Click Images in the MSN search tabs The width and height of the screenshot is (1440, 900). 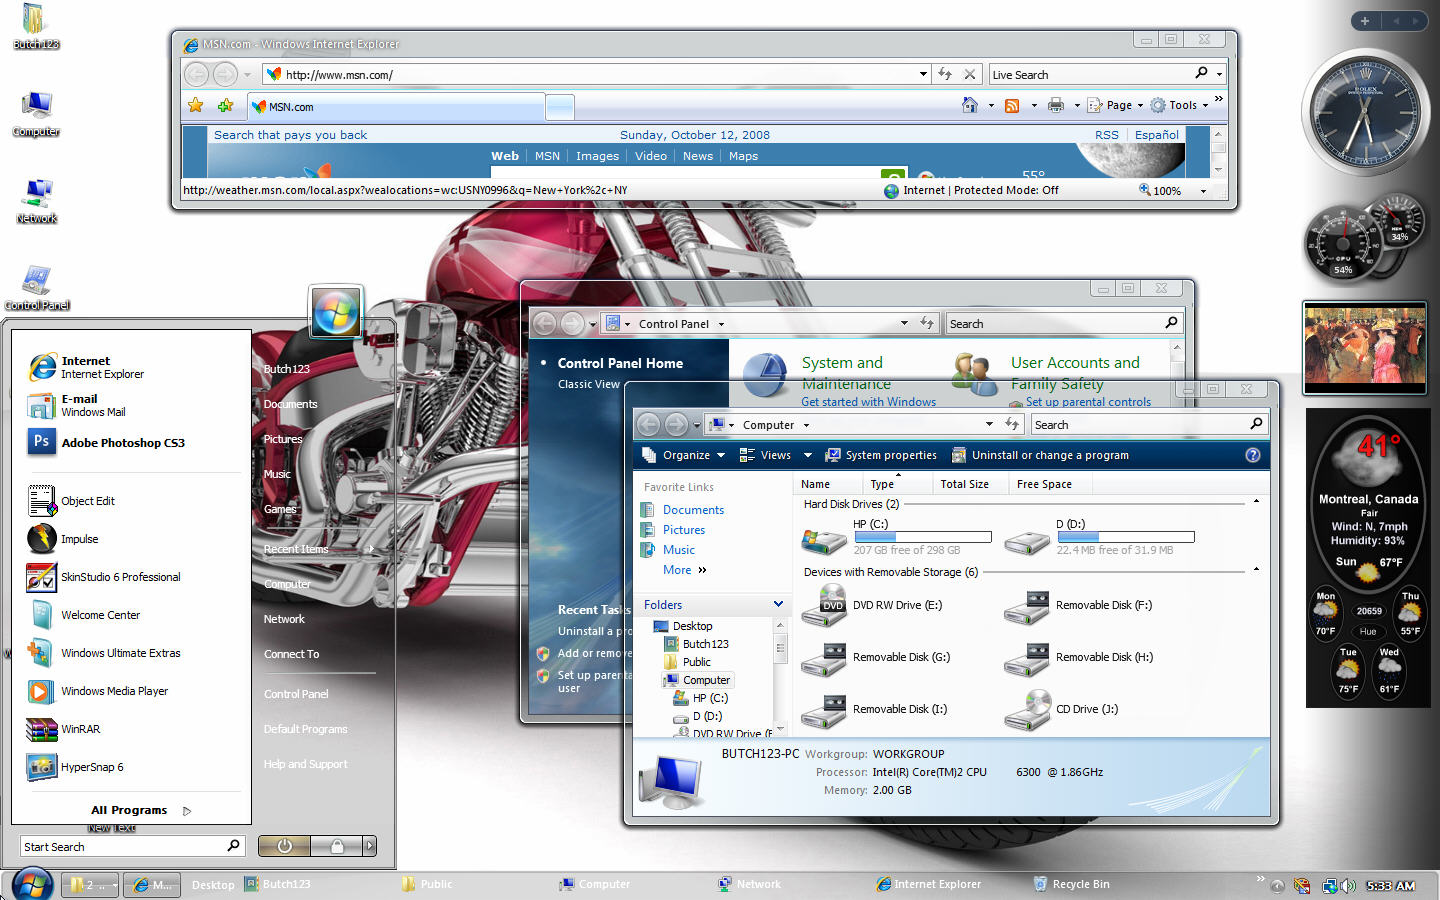(597, 156)
